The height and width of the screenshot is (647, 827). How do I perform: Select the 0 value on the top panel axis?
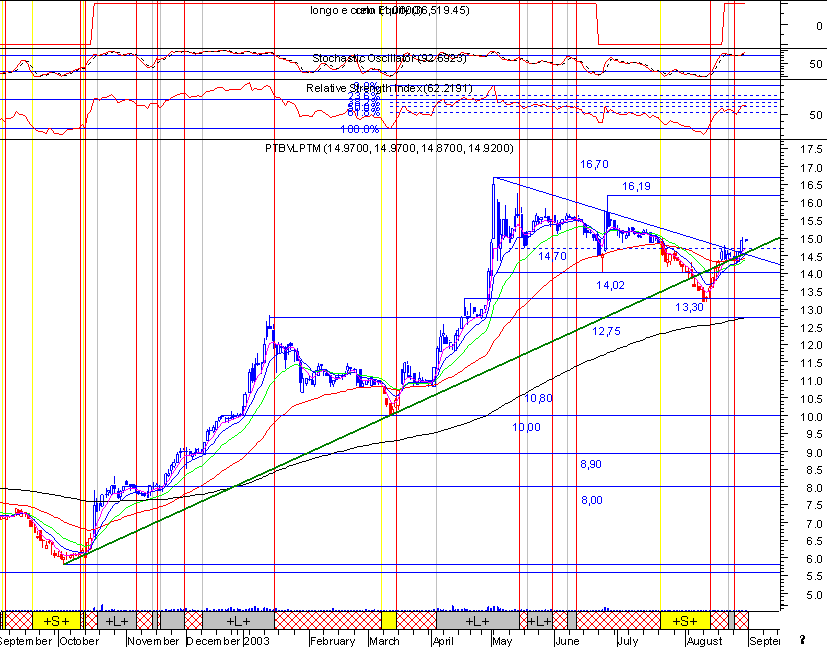(x=819, y=26)
